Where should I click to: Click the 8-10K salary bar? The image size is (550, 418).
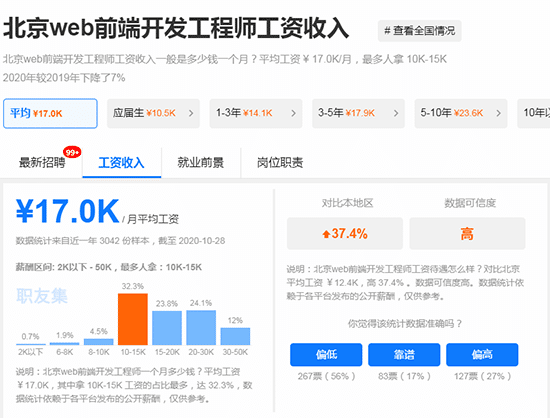coord(99,342)
